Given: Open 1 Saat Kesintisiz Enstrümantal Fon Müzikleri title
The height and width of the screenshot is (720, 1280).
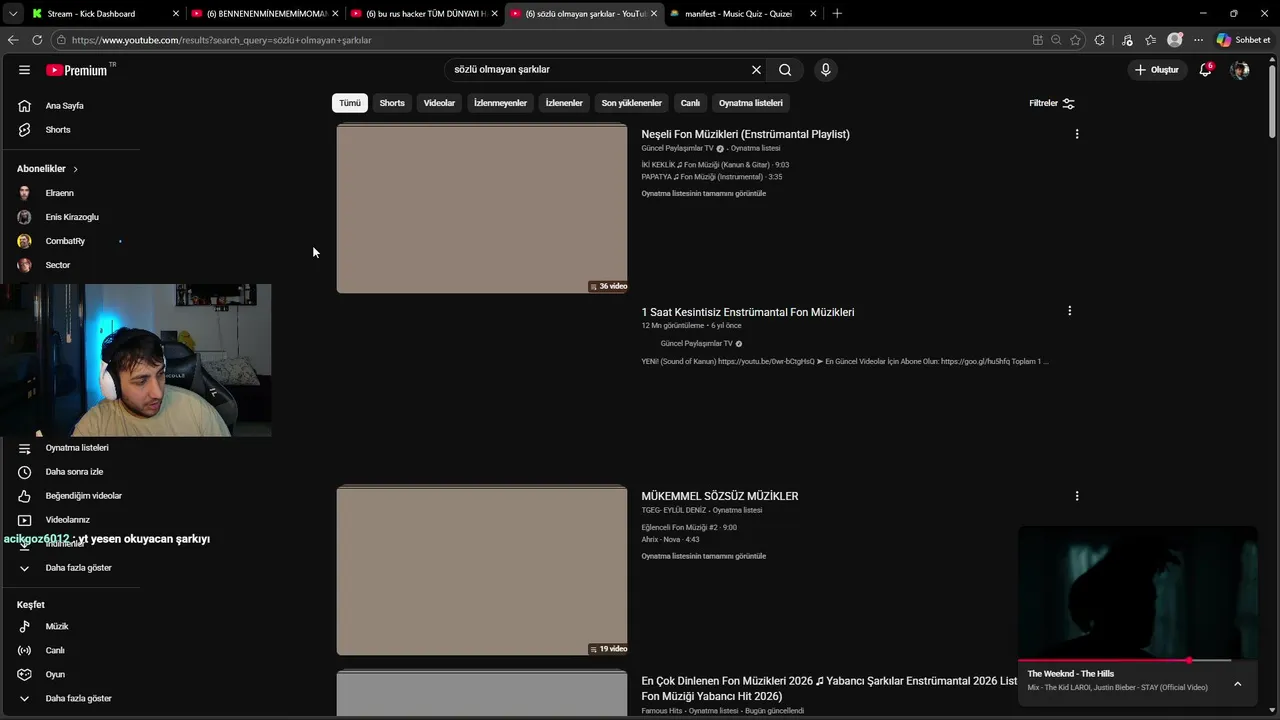Looking at the screenshot, I should [x=748, y=312].
